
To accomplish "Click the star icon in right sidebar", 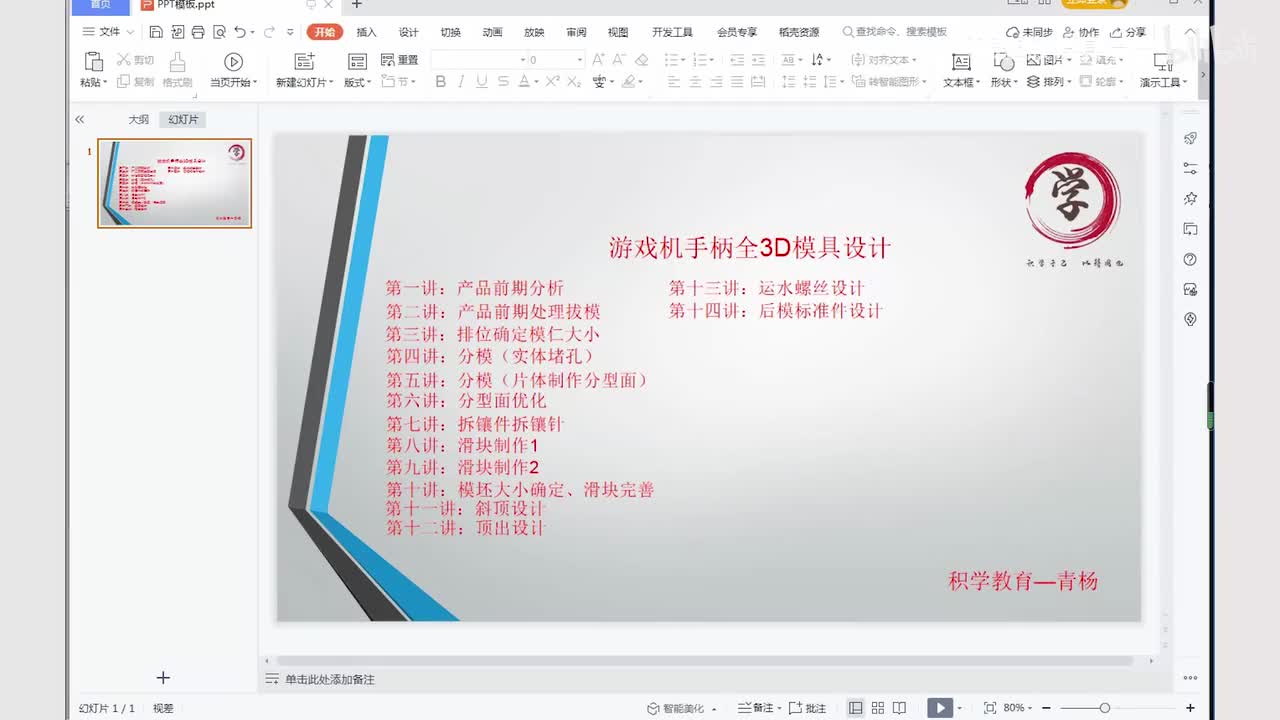I will point(1190,199).
